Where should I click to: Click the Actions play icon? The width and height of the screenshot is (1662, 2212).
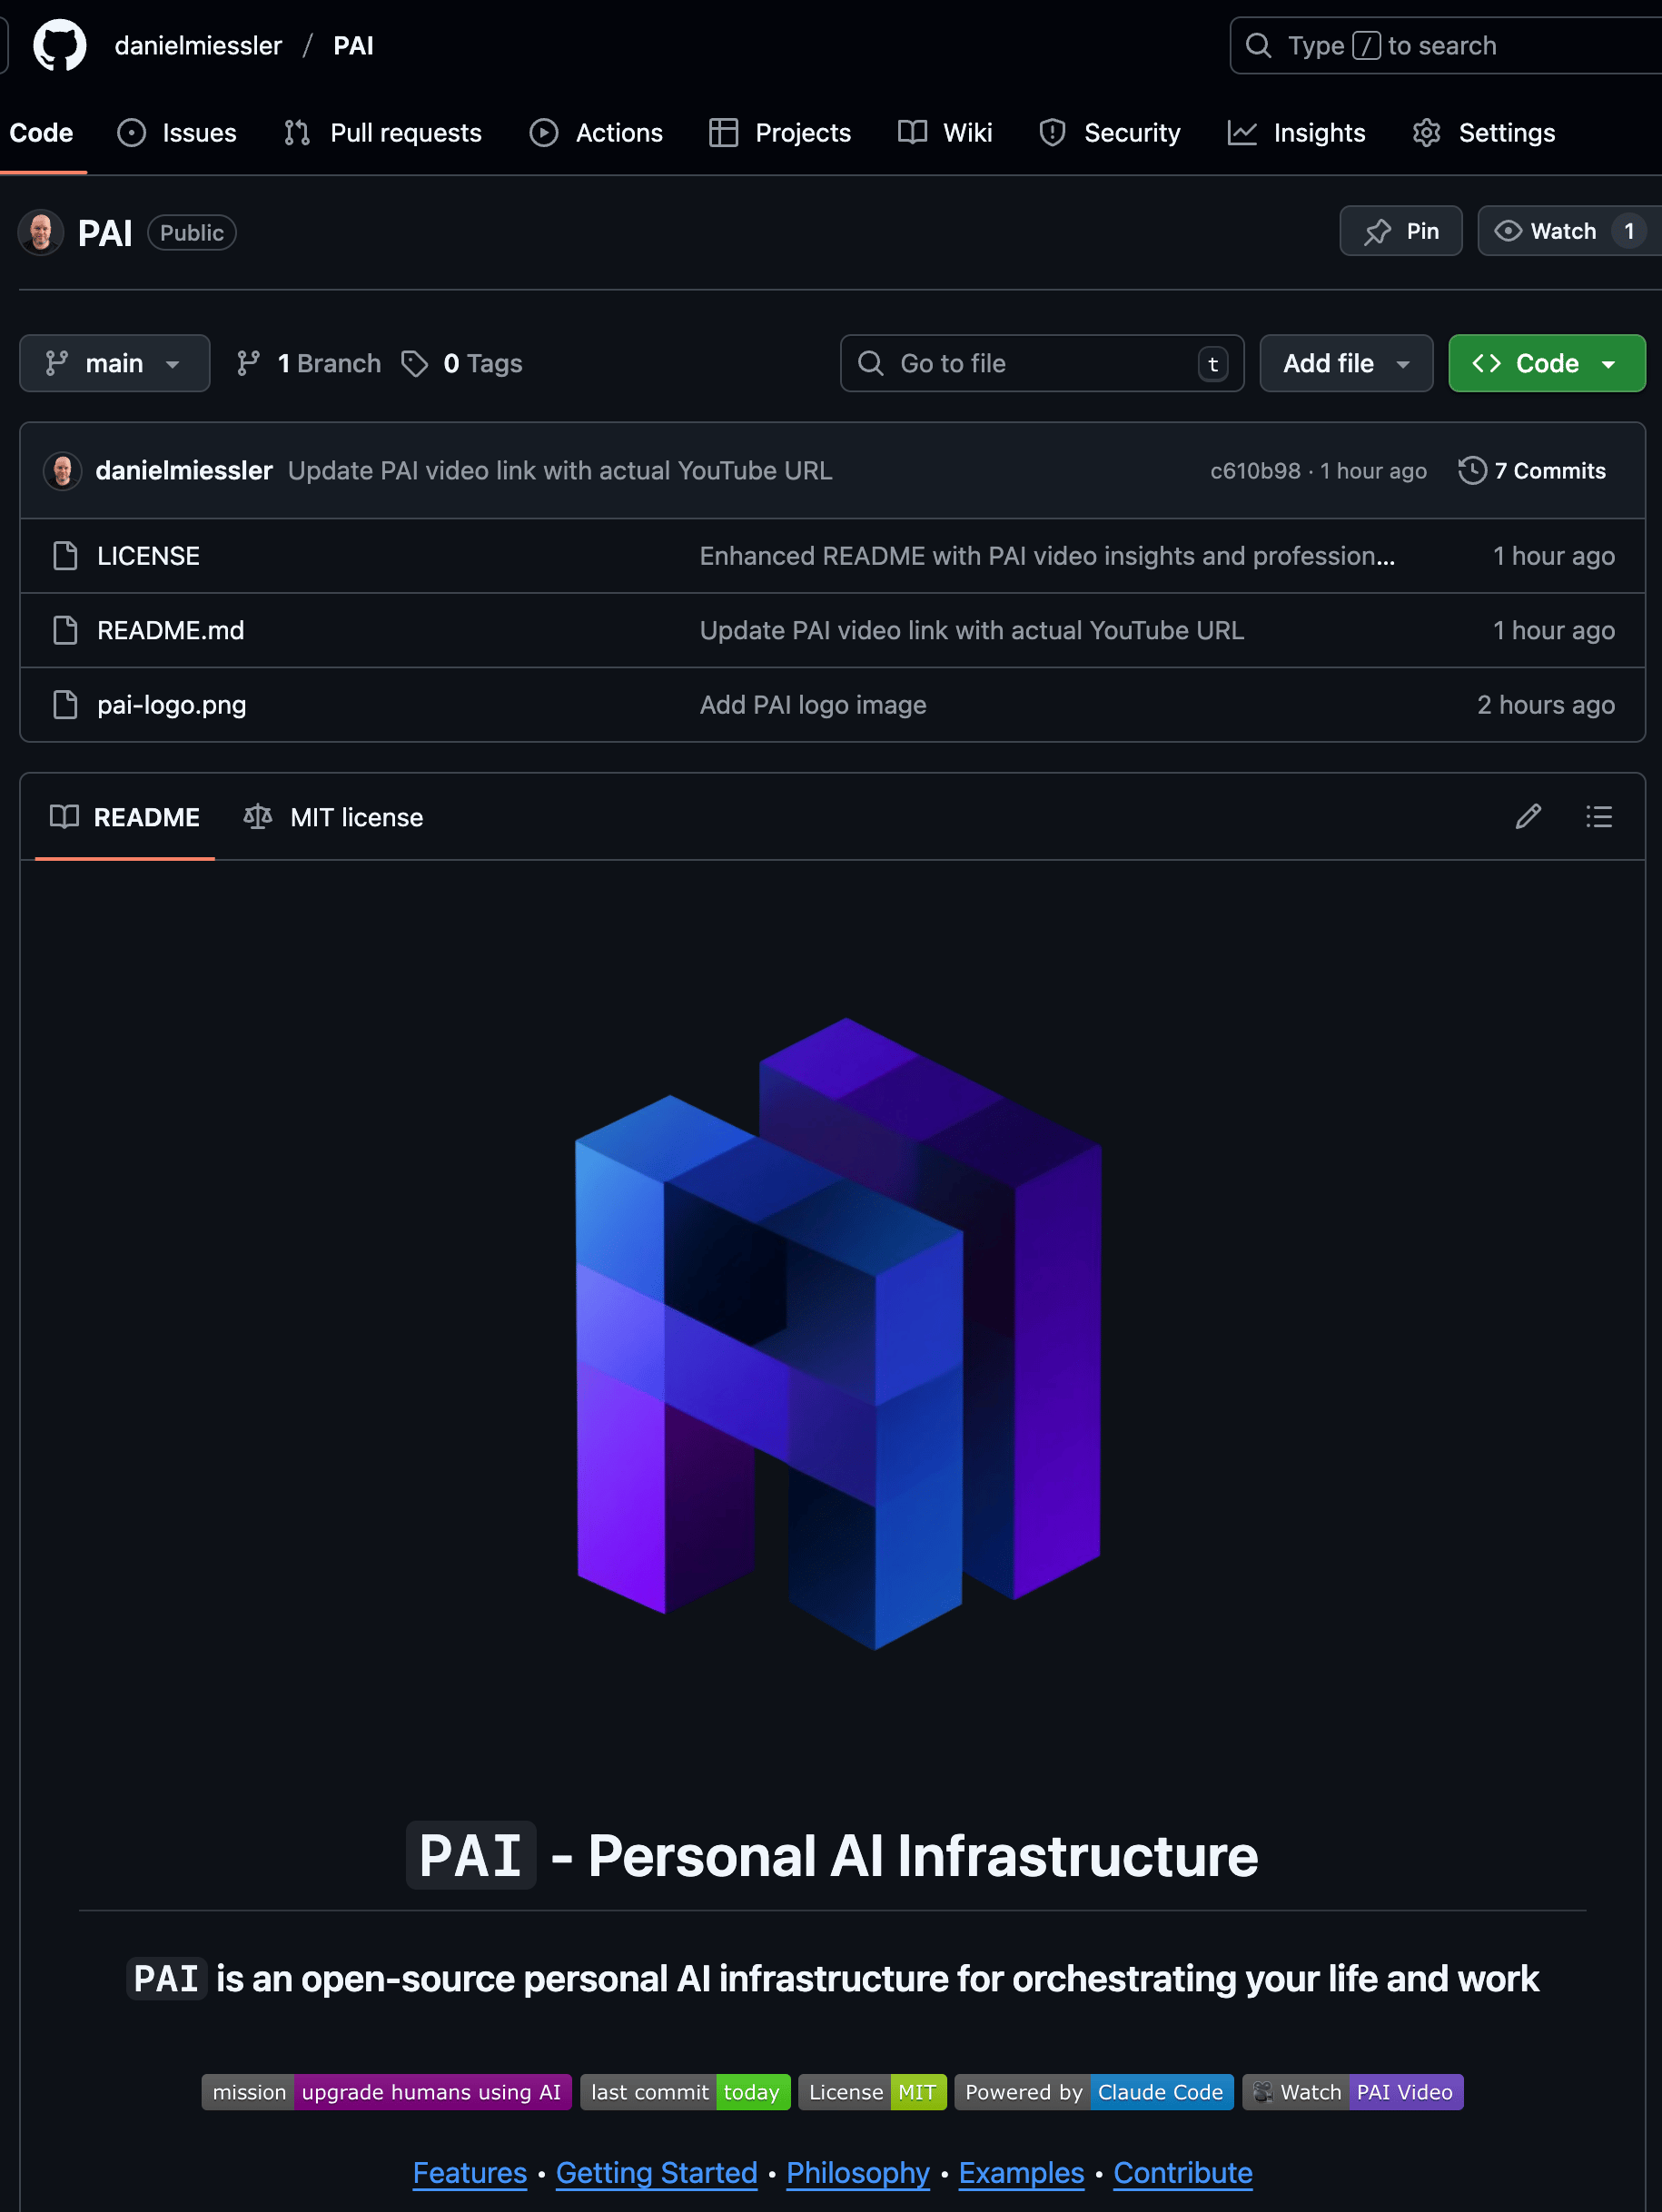544,133
